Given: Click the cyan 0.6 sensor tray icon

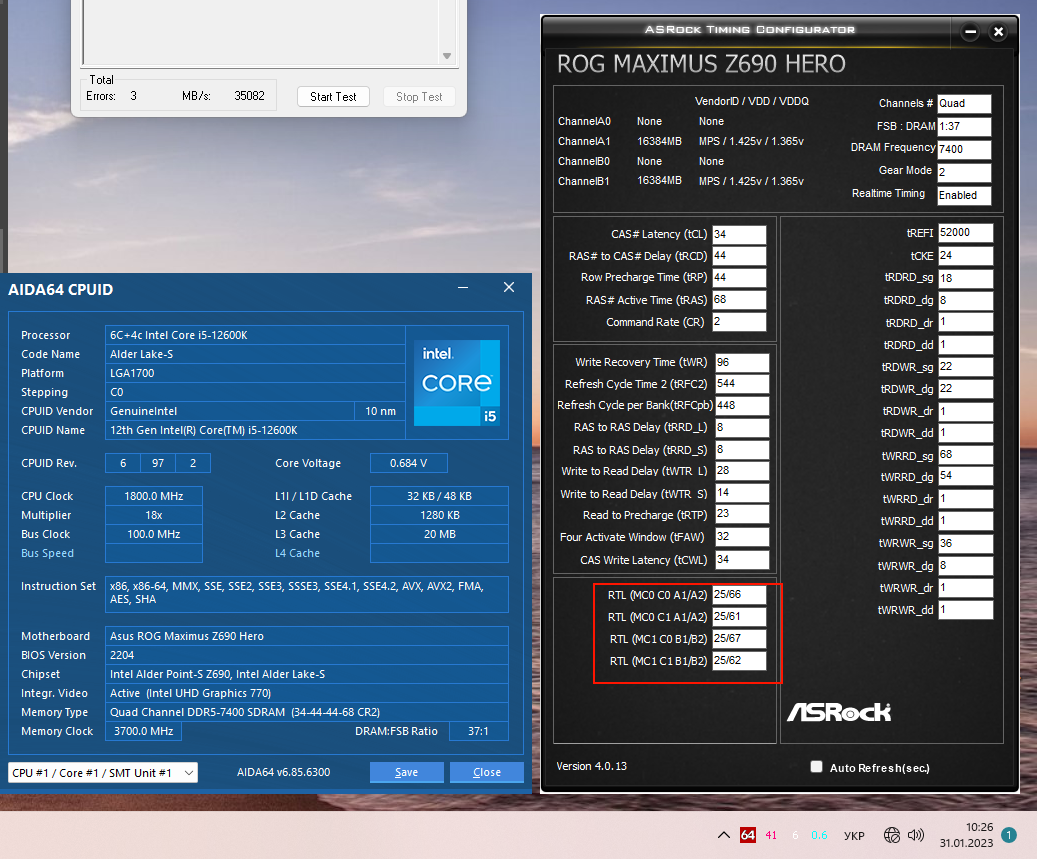Looking at the screenshot, I should tap(819, 835).
